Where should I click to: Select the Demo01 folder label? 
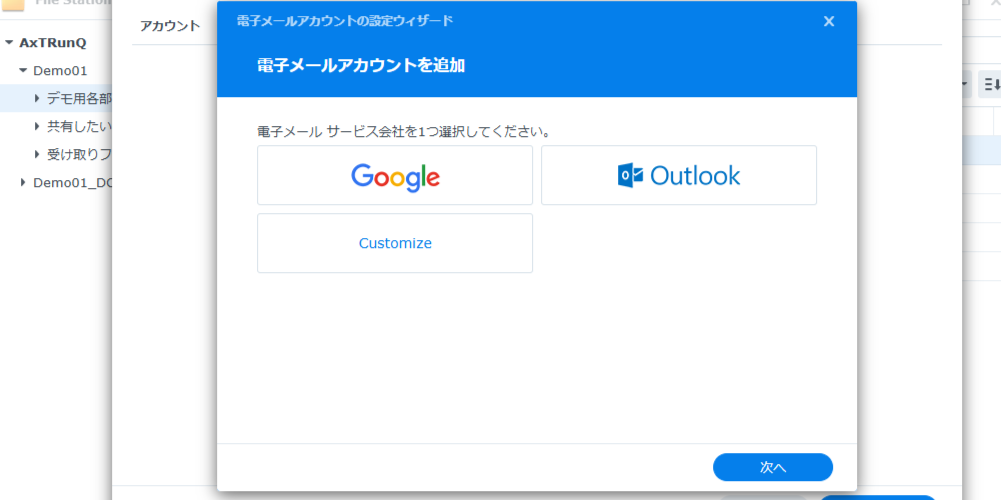[x=60, y=71]
